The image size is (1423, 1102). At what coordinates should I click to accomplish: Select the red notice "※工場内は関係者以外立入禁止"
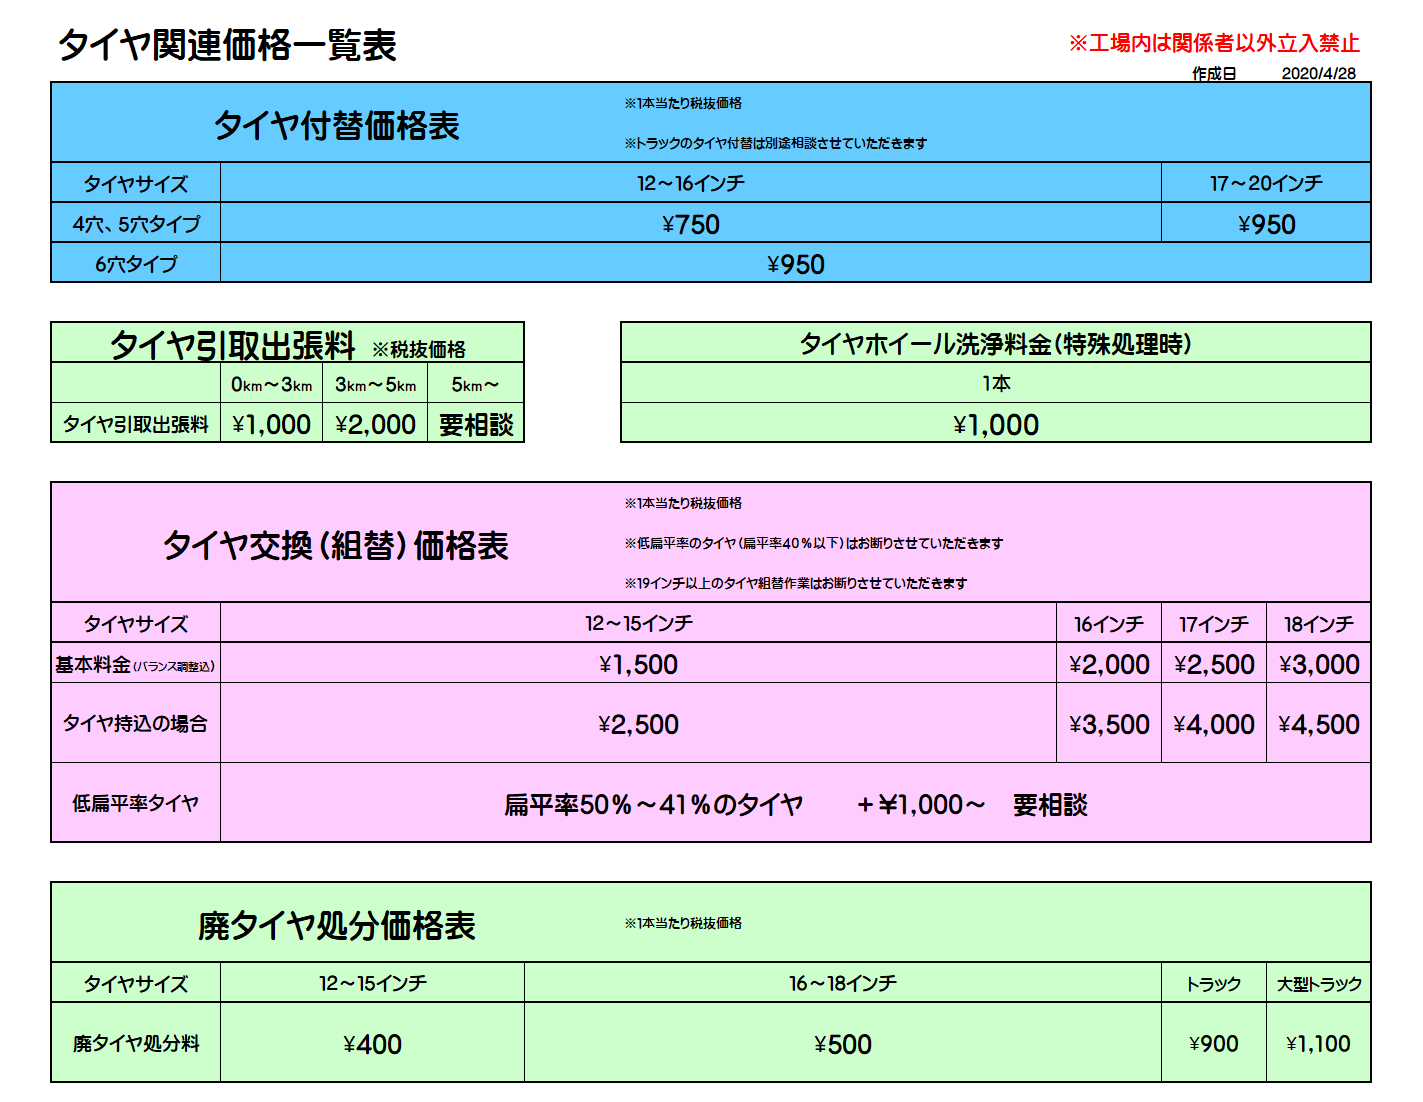(x=1214, y=43)
